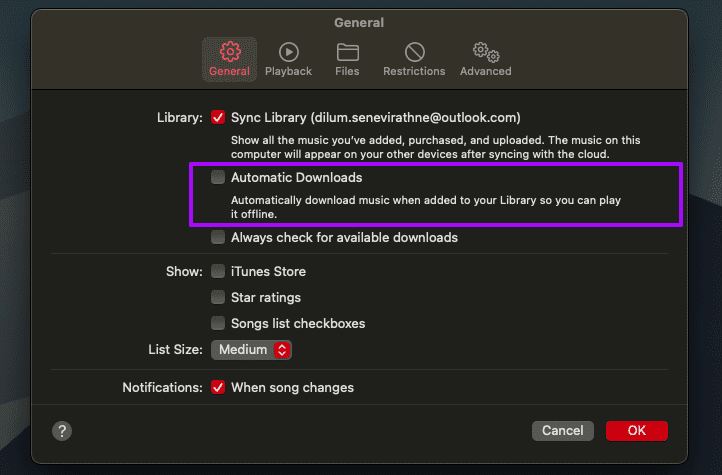Confirm settings with the OK button
The image size is (722, 475).
coord(636,431)
